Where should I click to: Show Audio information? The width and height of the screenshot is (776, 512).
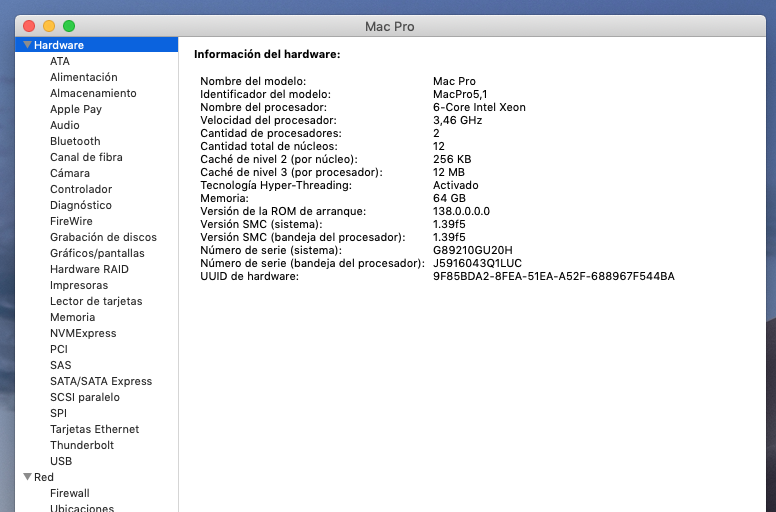click(x=64, y=125)
